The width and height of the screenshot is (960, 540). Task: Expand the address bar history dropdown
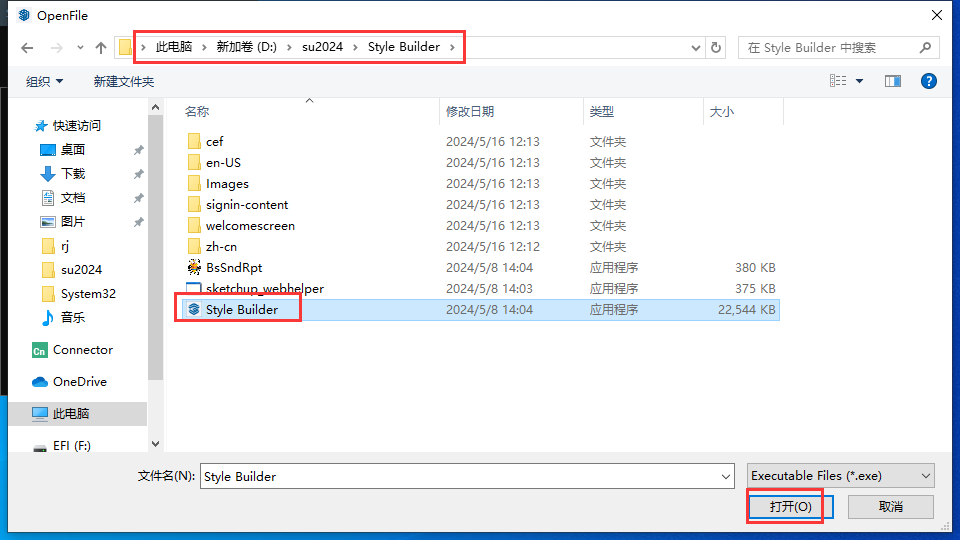click(x=696, y=48)
